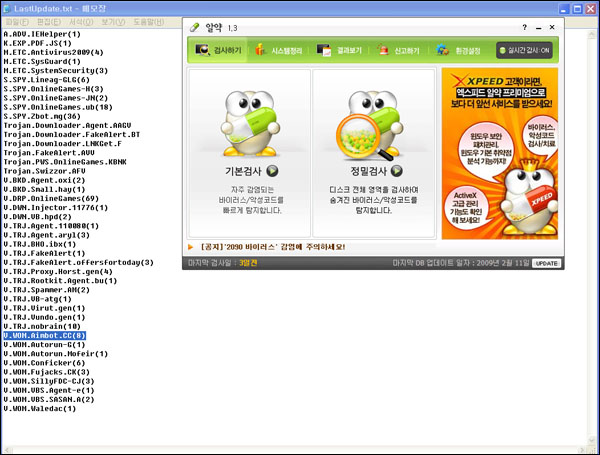Click the UPDATE button
The width and height of the screenshot is (600, 455).
click(x=546, y=263)
